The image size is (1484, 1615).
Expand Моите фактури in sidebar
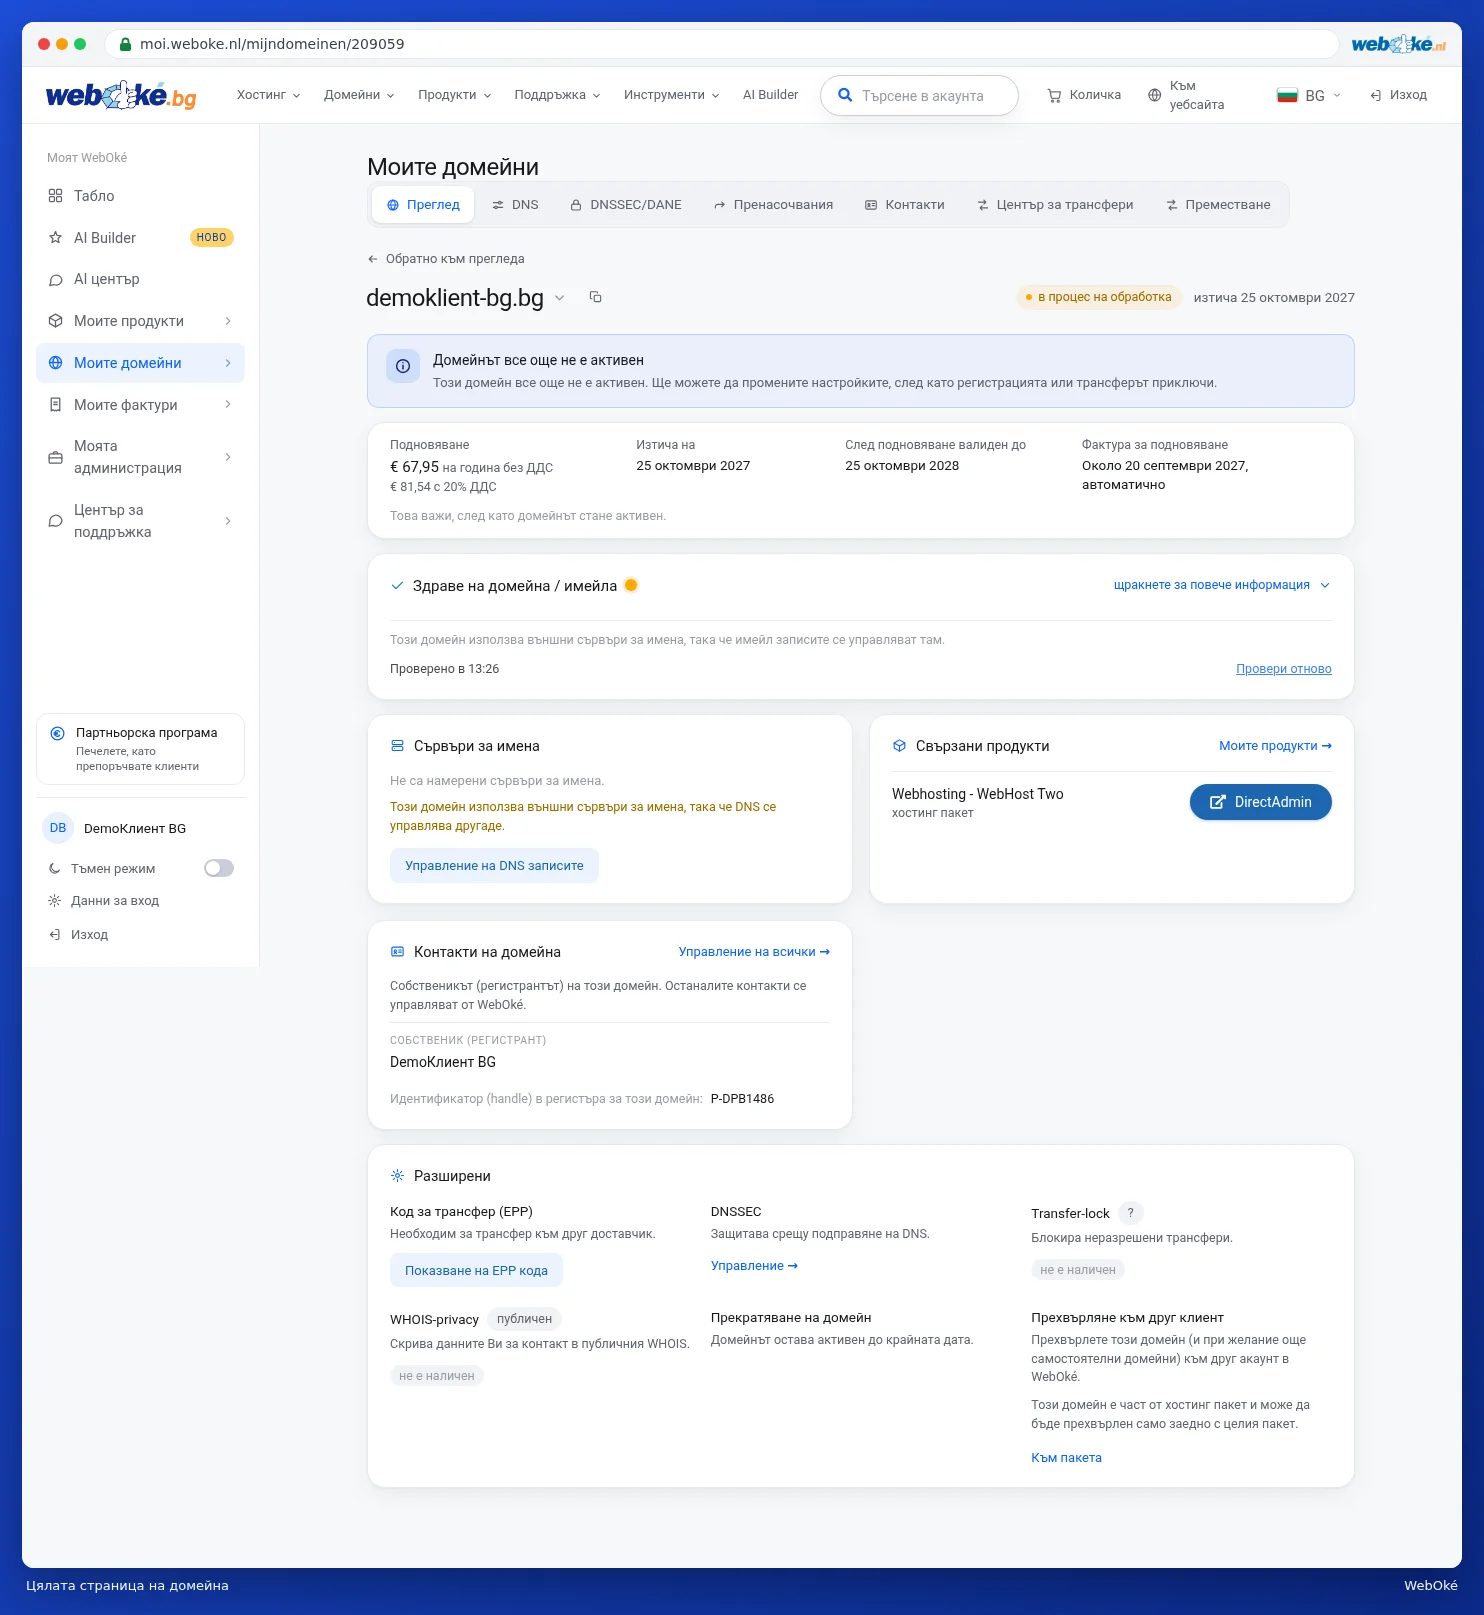[x=140, y=405]
